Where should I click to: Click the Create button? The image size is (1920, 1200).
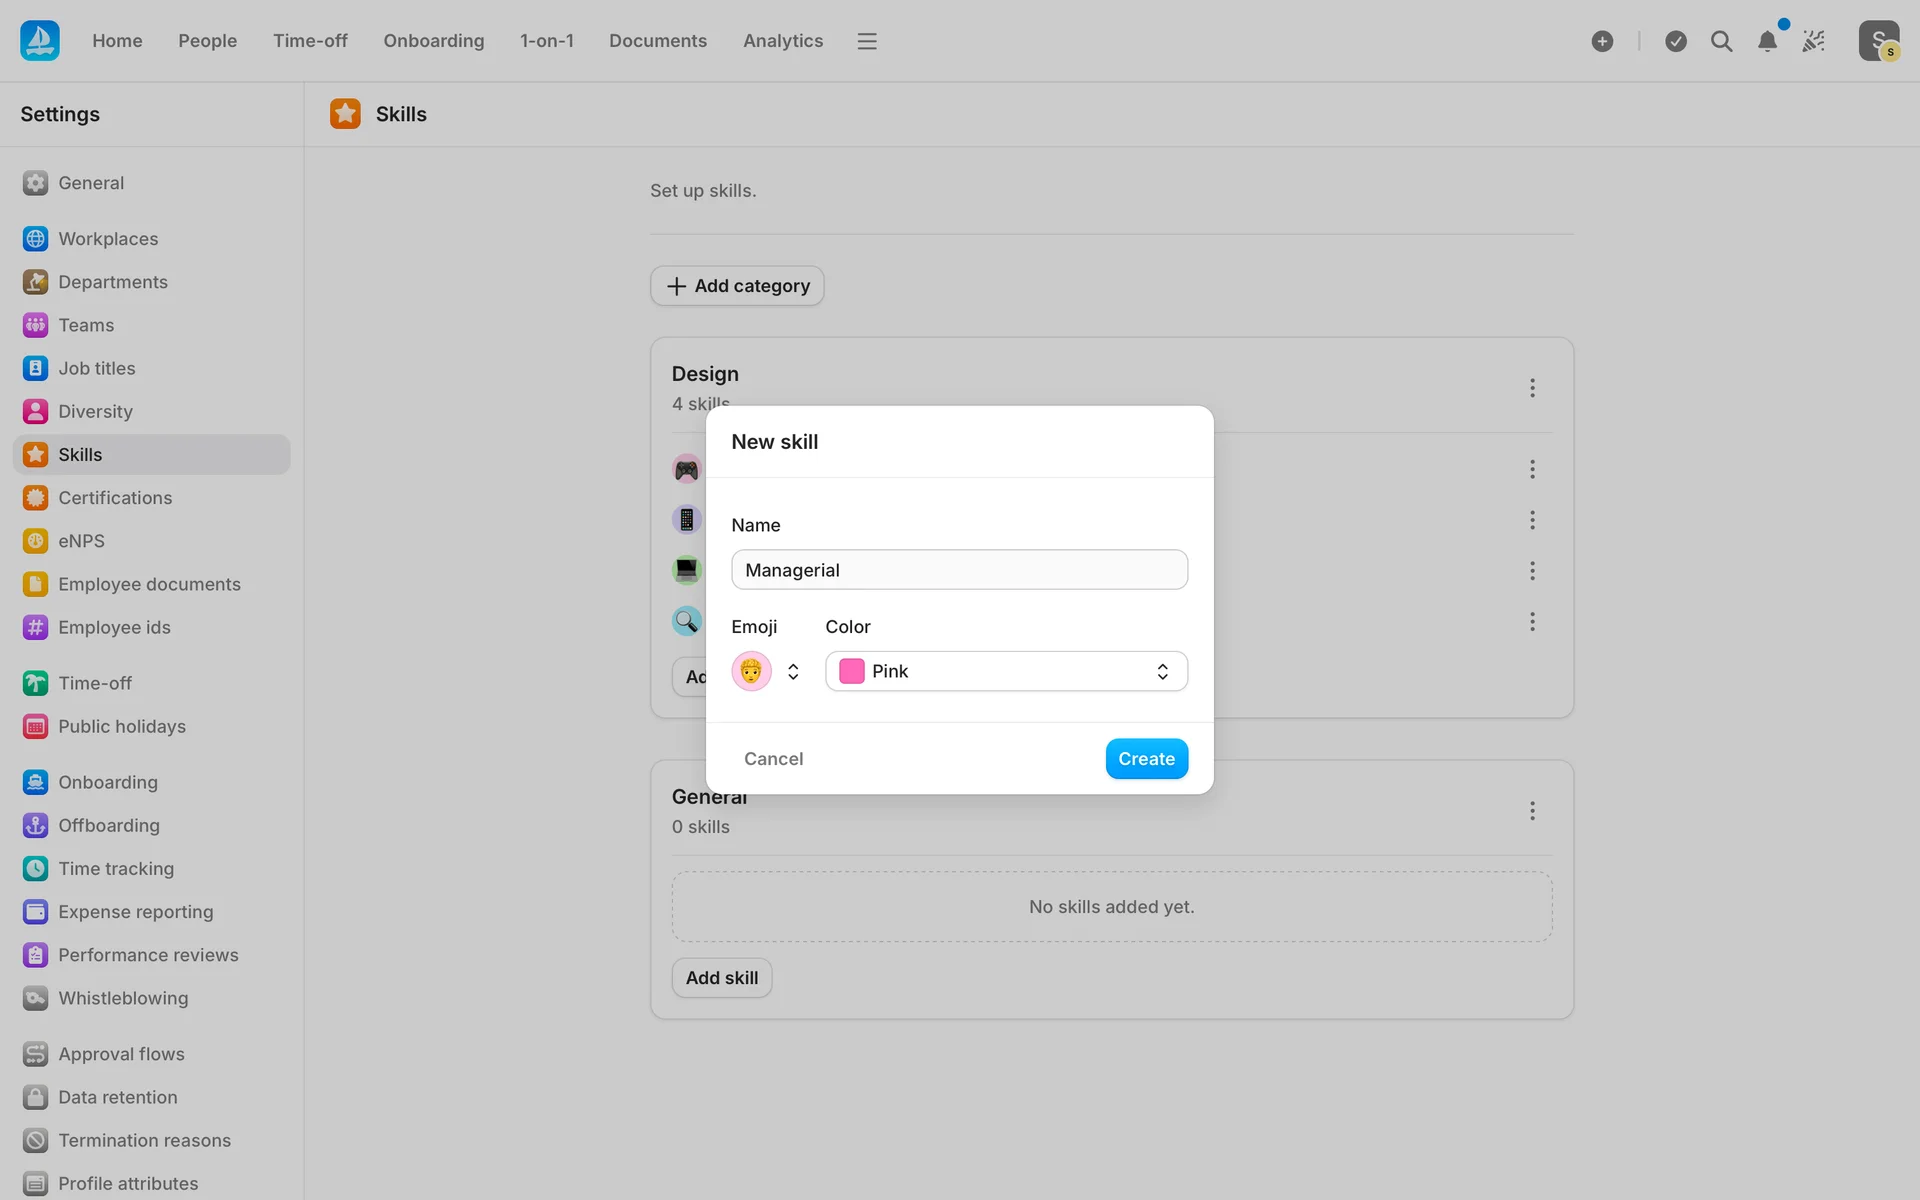pyautogui.click(x=1146, y=759)
